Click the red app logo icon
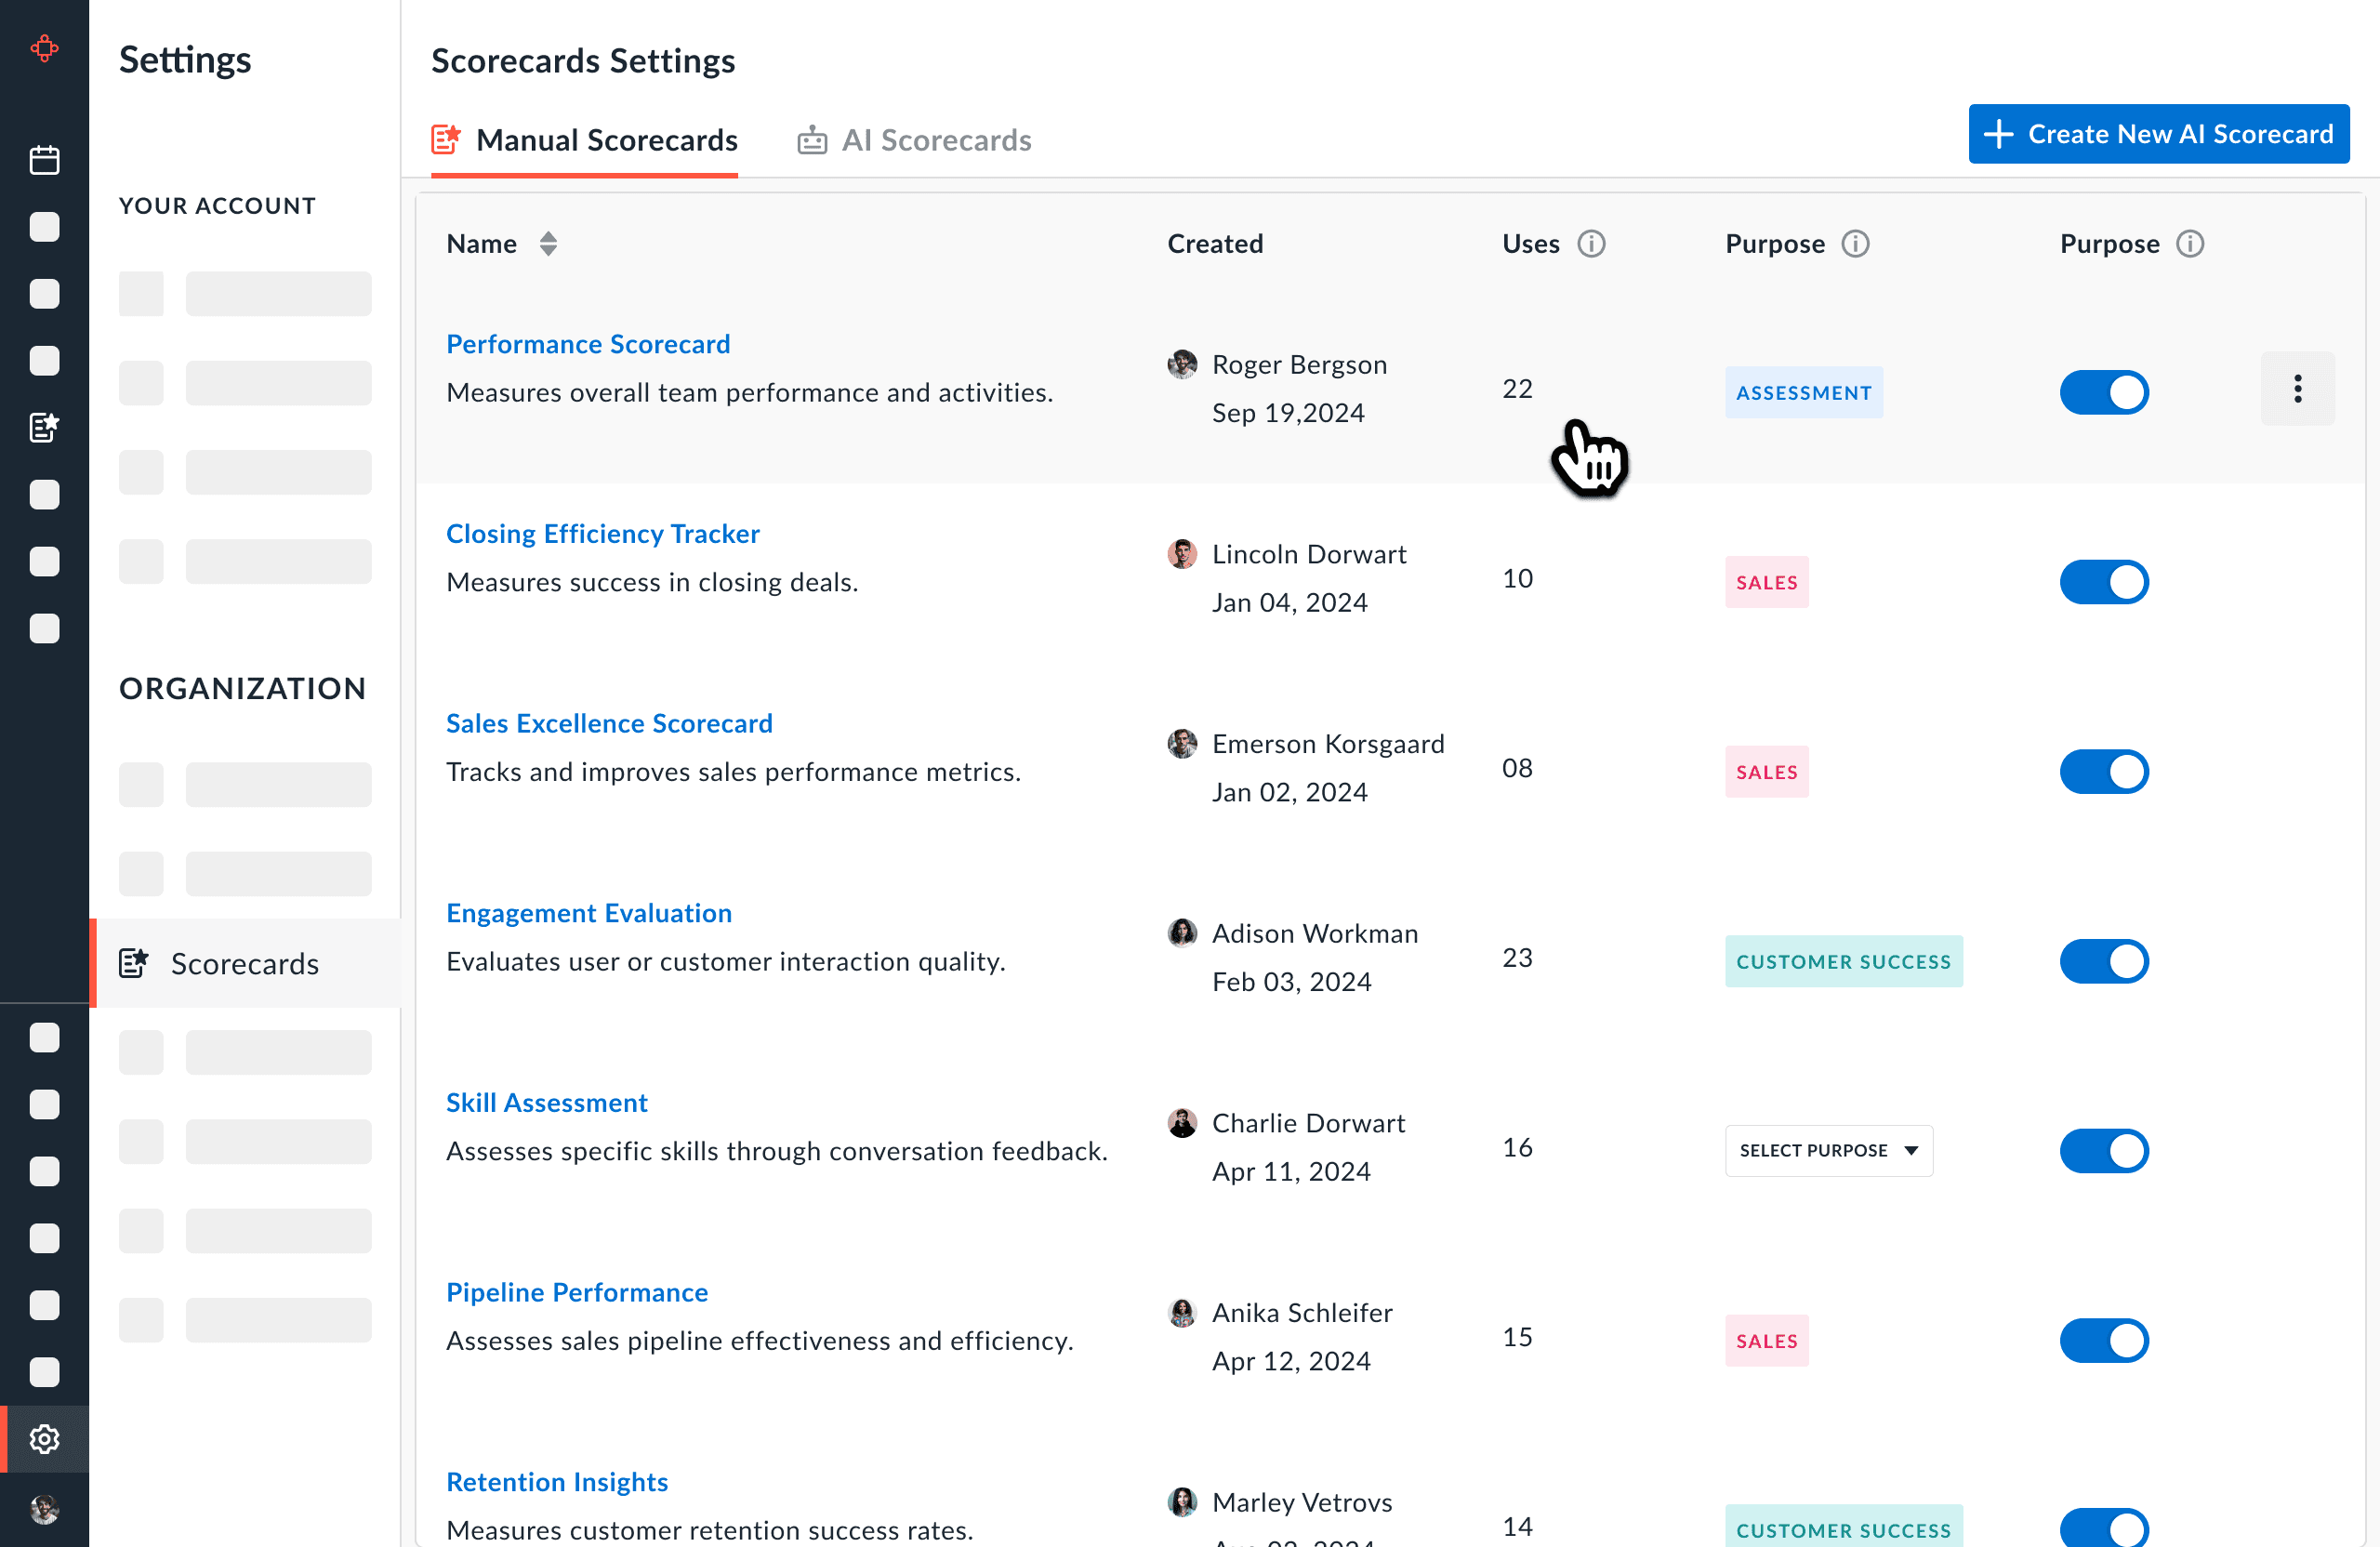This screenshot has height=1547, width=2380. click(44, 48)
